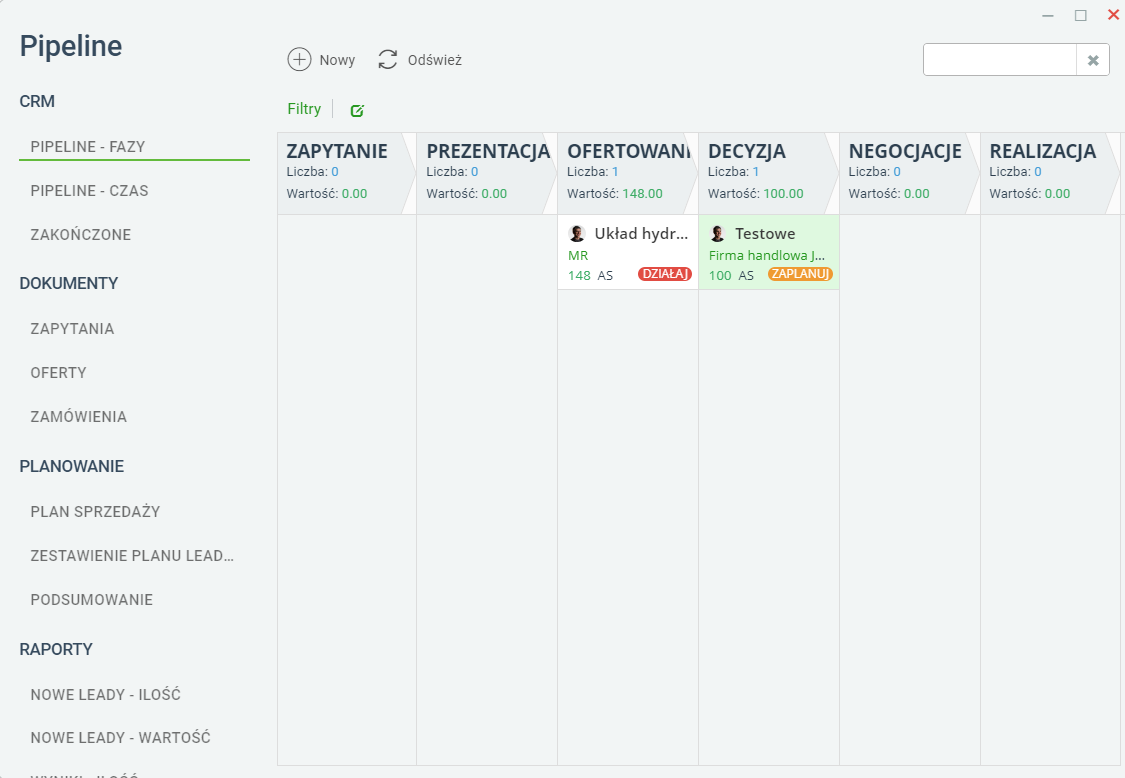This screenshot has height=778, width=1125.
Task: Select PIPELINE - CZAS in sidebar
Action: click(90, 191)
